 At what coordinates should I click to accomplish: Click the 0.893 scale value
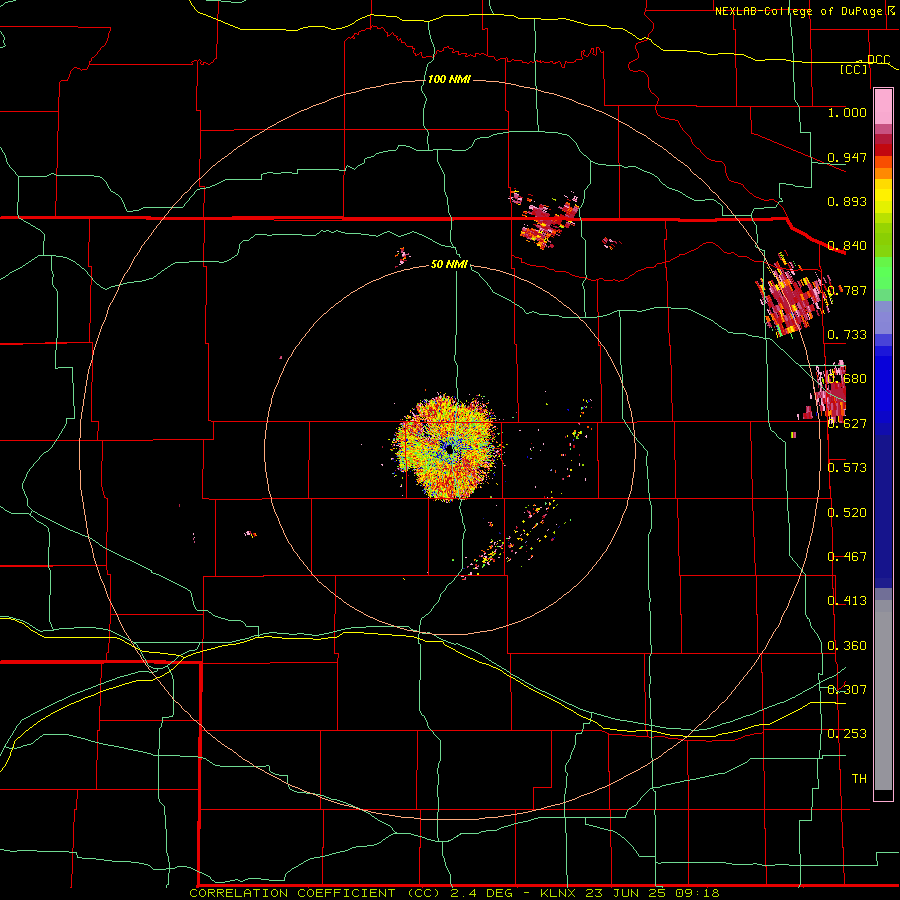coord(847,201)
